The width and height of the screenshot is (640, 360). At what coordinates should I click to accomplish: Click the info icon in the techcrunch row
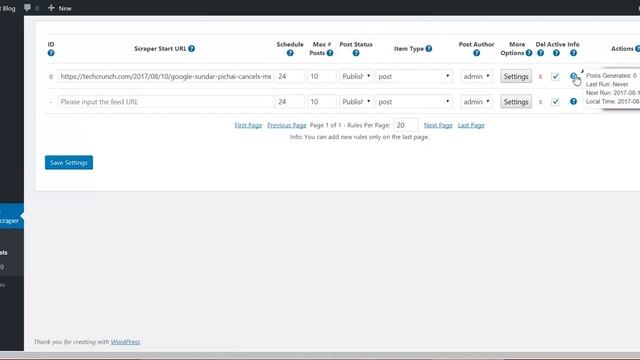pos(573,76)
